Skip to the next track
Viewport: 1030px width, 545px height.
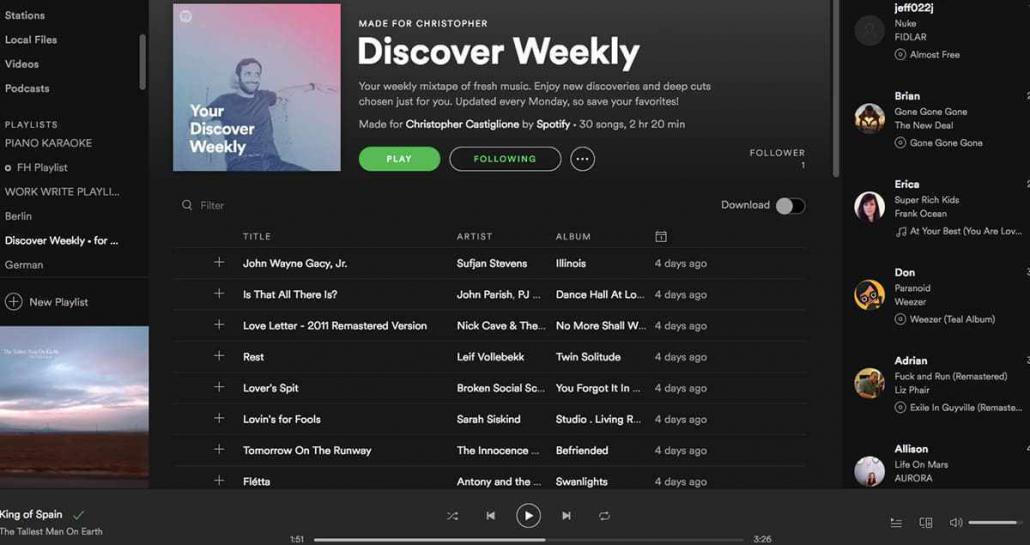tap(566, 516)
